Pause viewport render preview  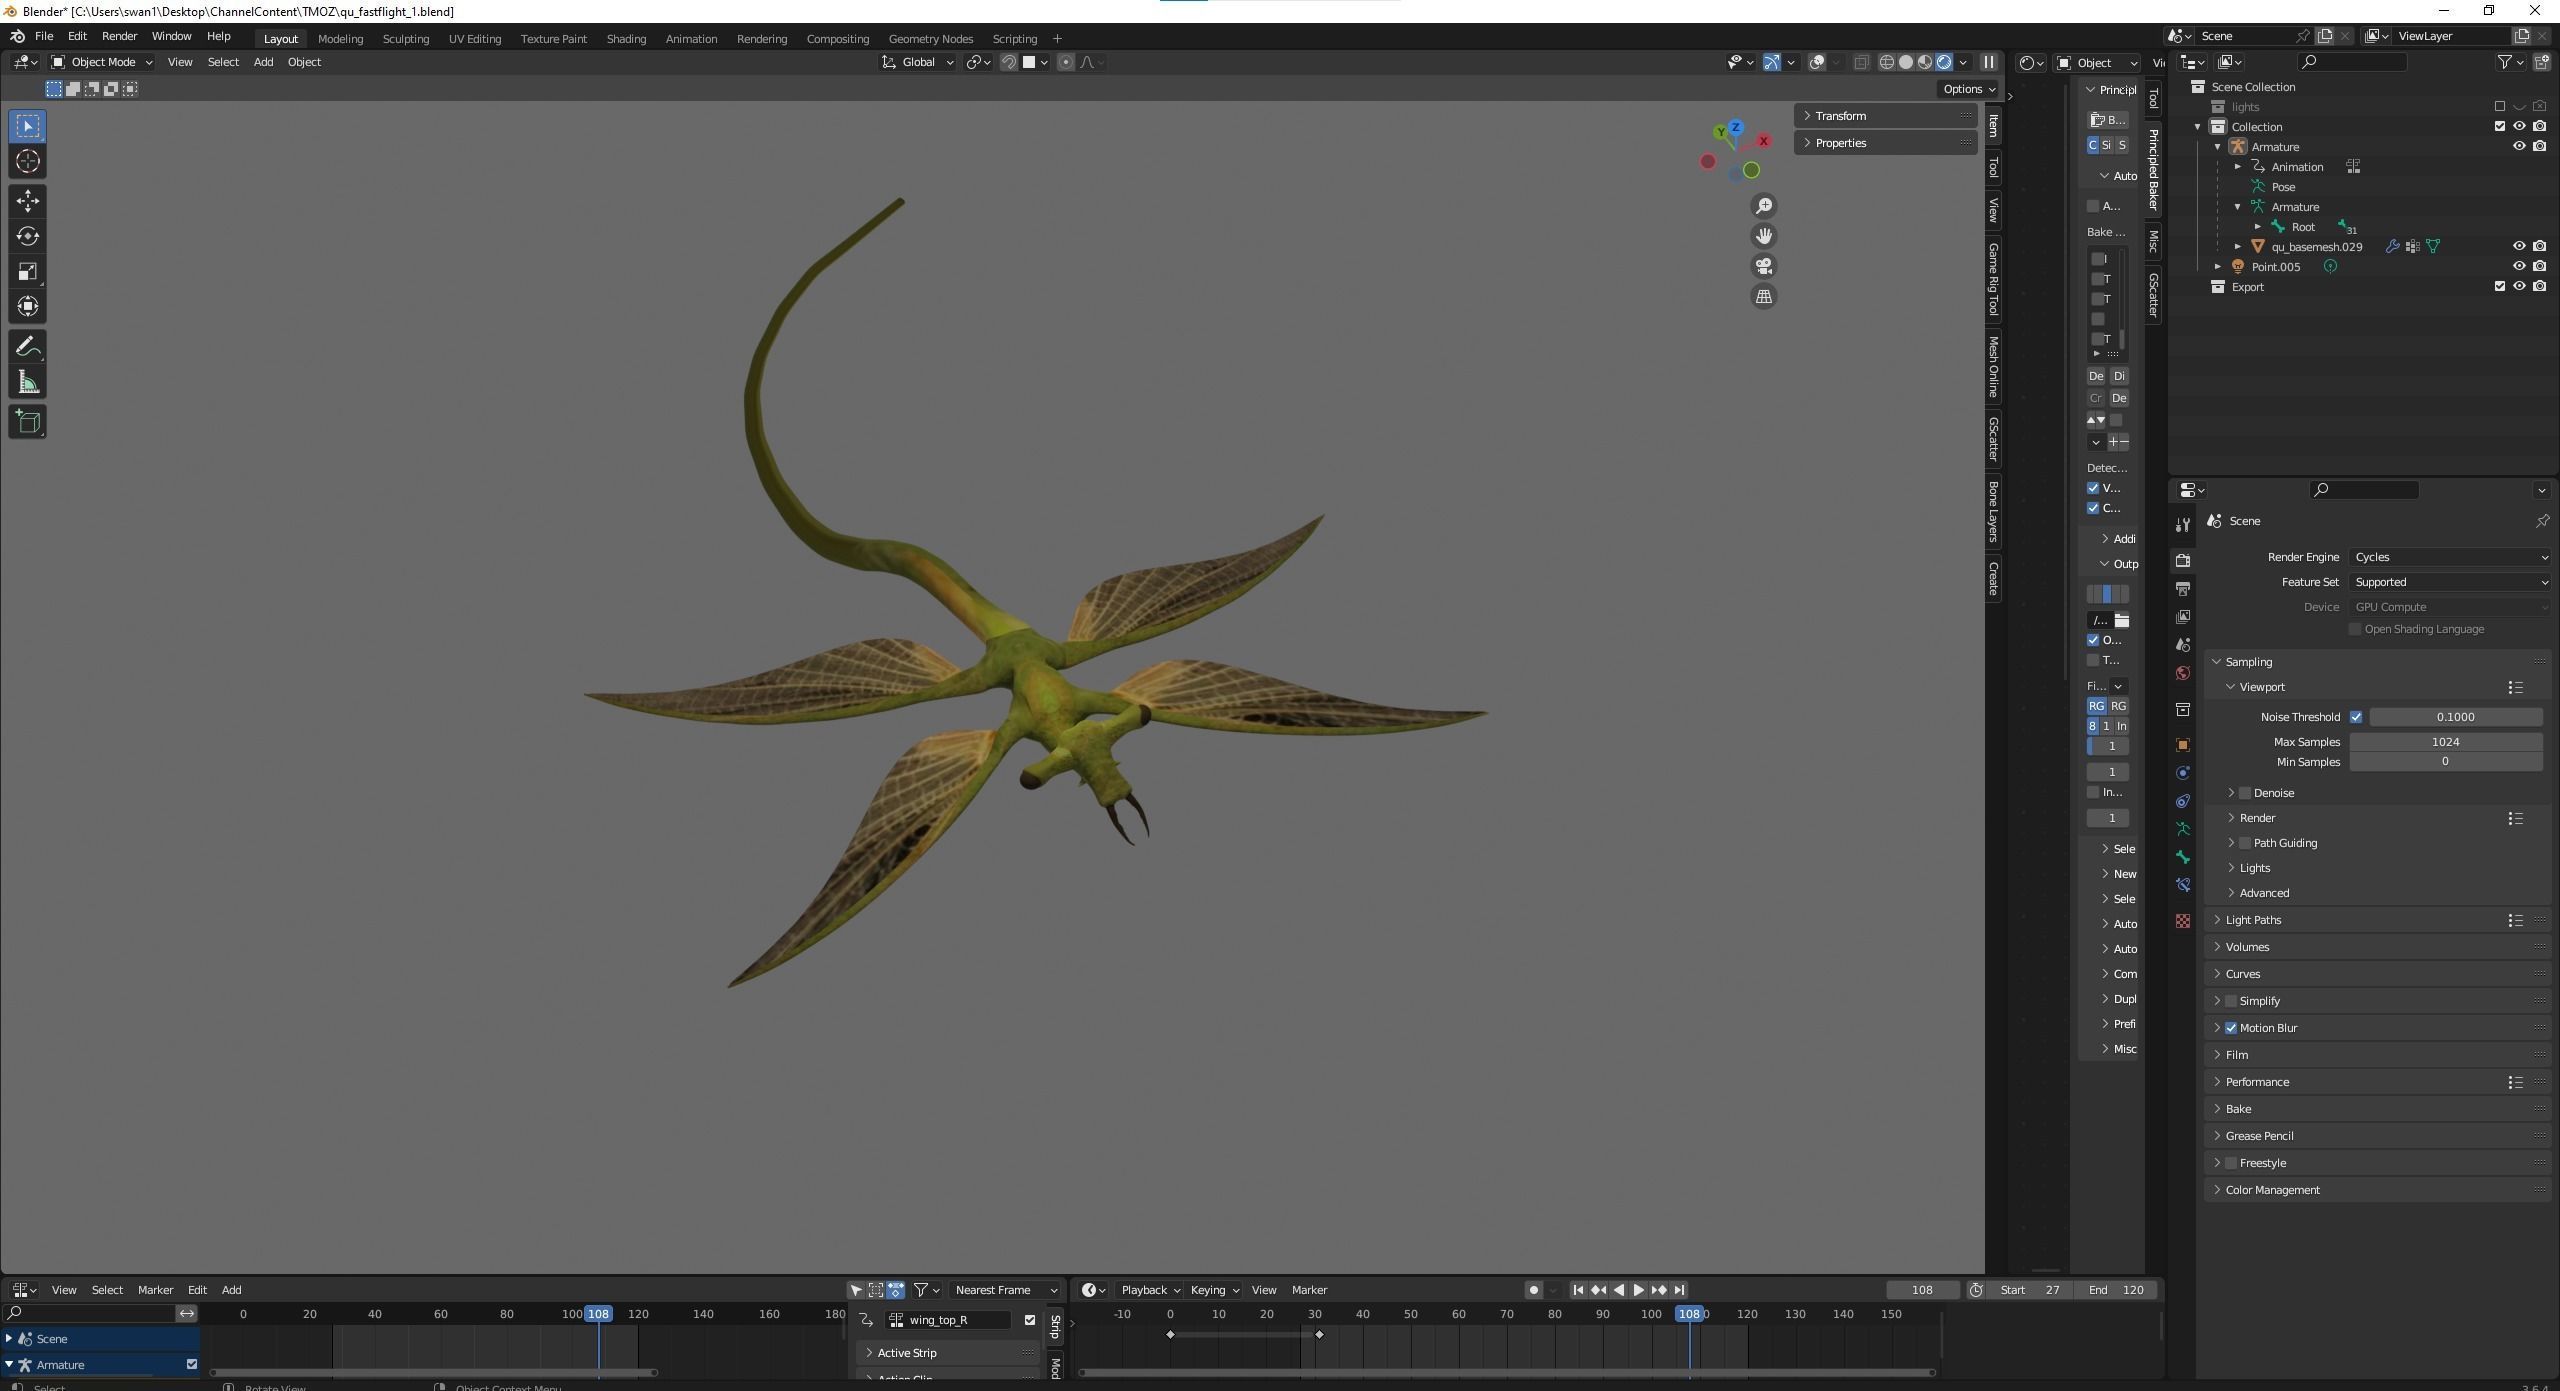click(1989, 62)
